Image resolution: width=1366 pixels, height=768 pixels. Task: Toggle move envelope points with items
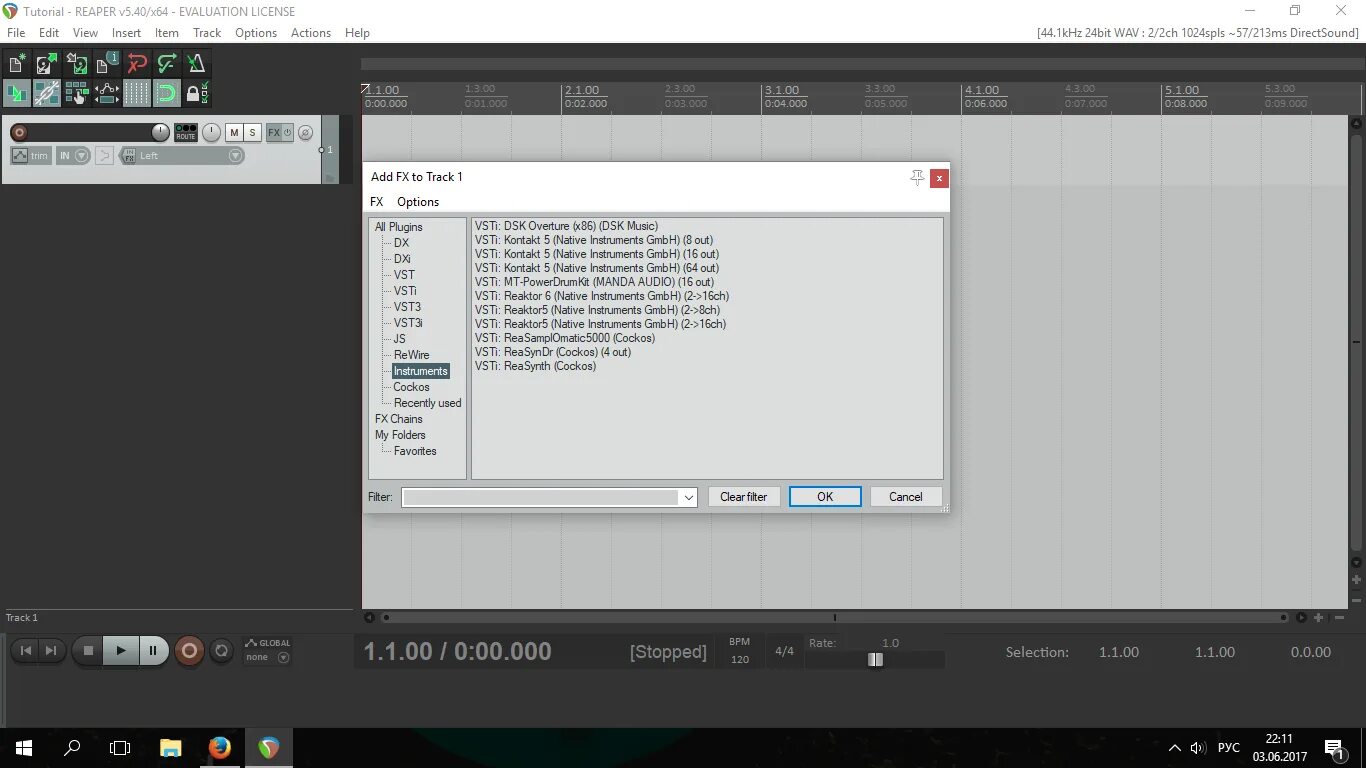(107, 94)
